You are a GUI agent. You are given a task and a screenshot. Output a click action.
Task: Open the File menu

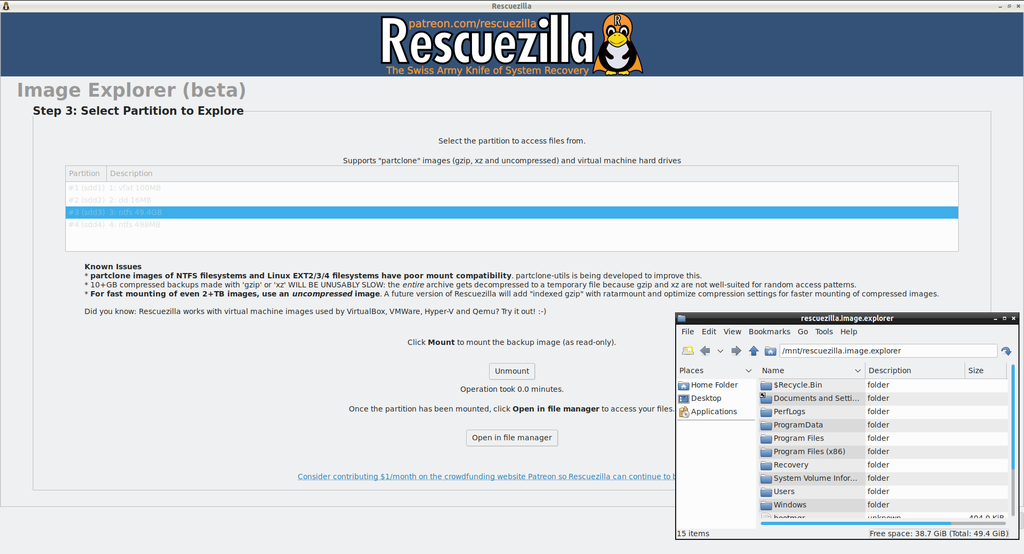coord(688,332)
